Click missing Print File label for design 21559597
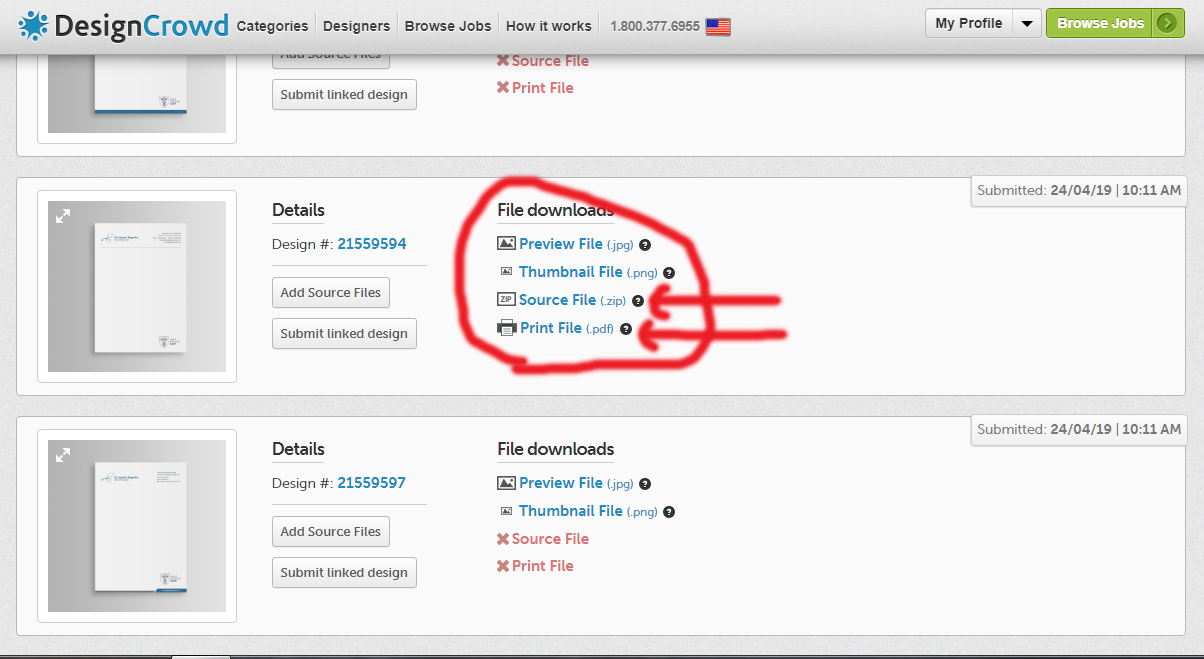The height and width of the screenshot is (659, 1204). click(543, 566)
